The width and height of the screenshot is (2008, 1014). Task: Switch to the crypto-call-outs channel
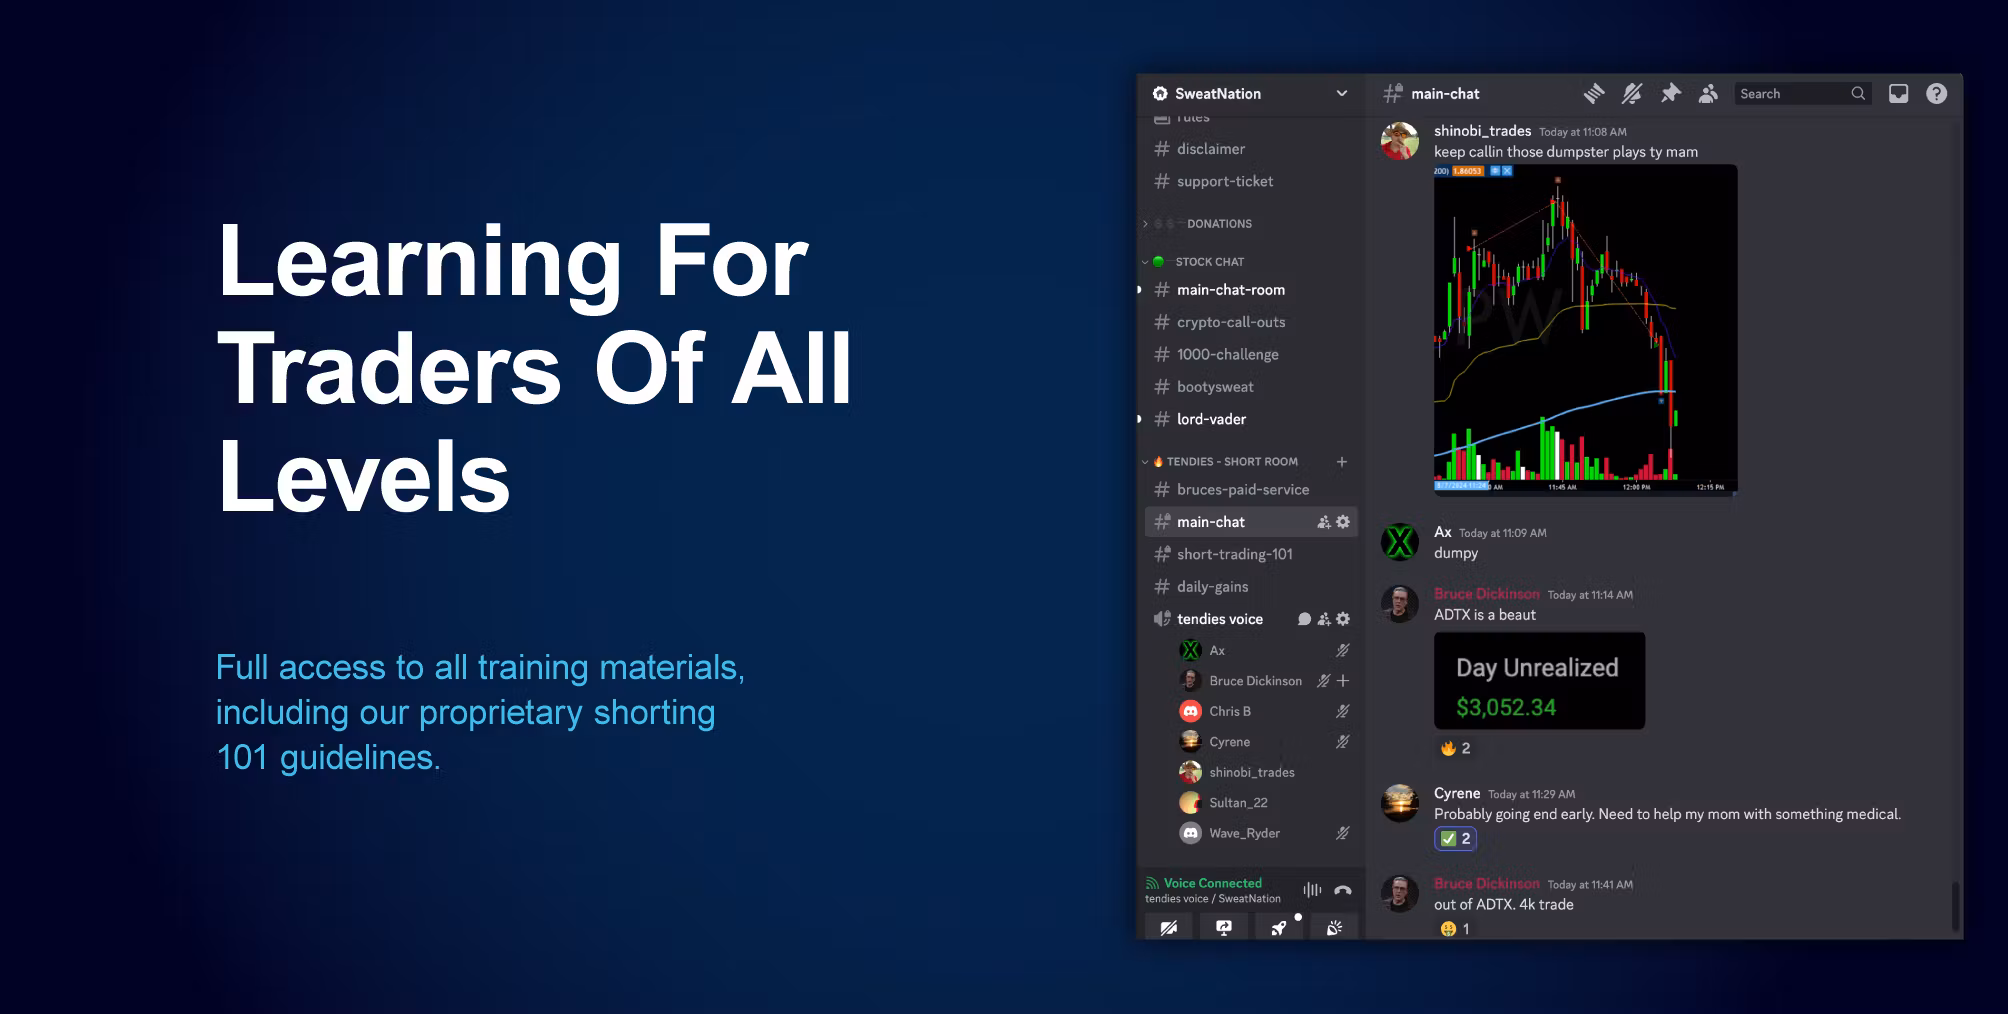point(1230,322)
